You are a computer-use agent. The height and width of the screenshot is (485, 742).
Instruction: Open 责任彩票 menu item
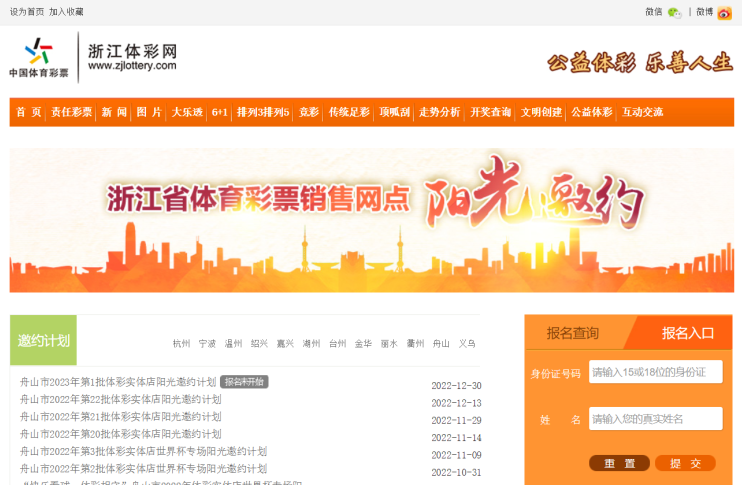(71, 112)
